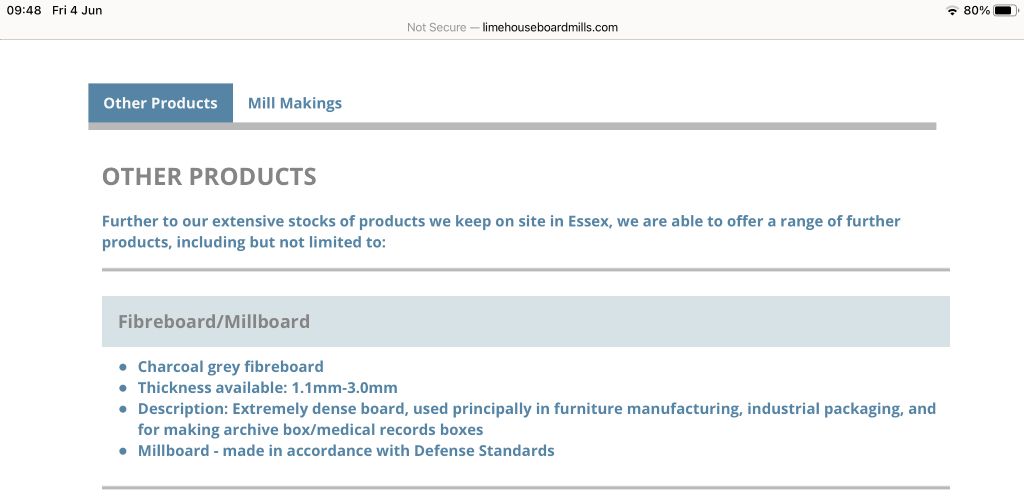Click the intro paragraph about Essex stocks
This screenshot has width=1024, height=503.
[x=501, y=232]
